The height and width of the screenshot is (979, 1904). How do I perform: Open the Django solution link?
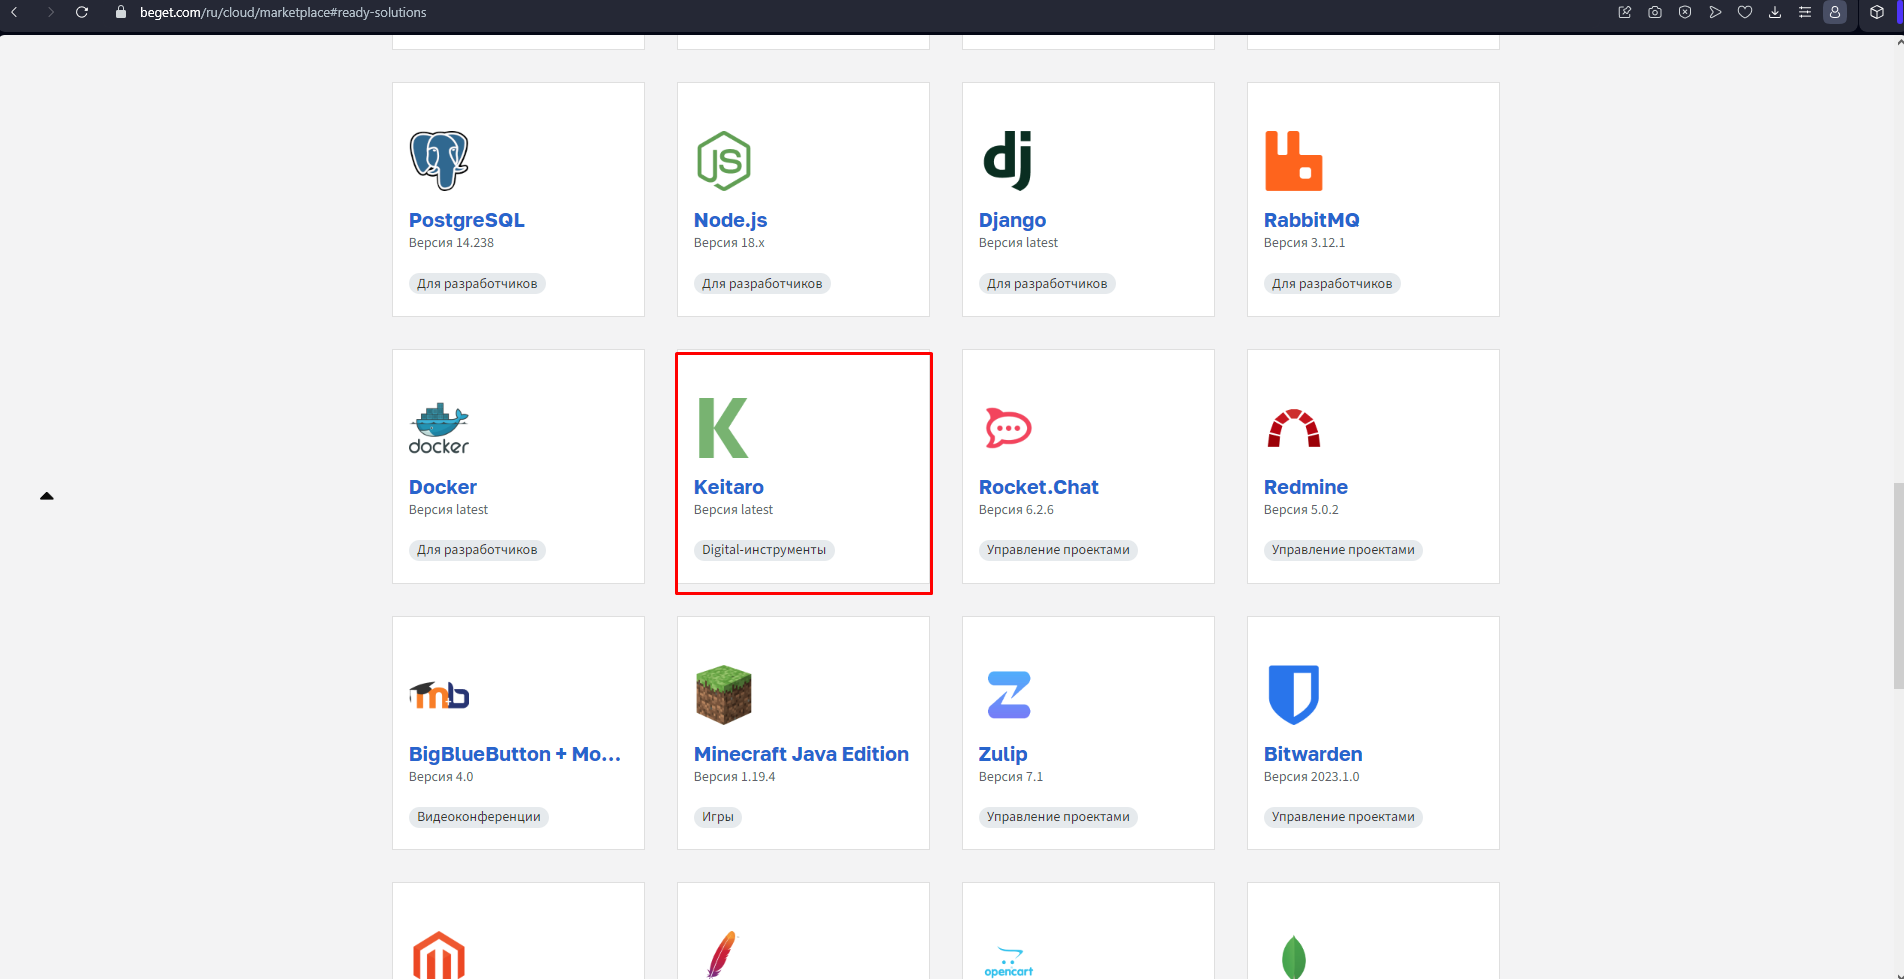pos(1012,220)
